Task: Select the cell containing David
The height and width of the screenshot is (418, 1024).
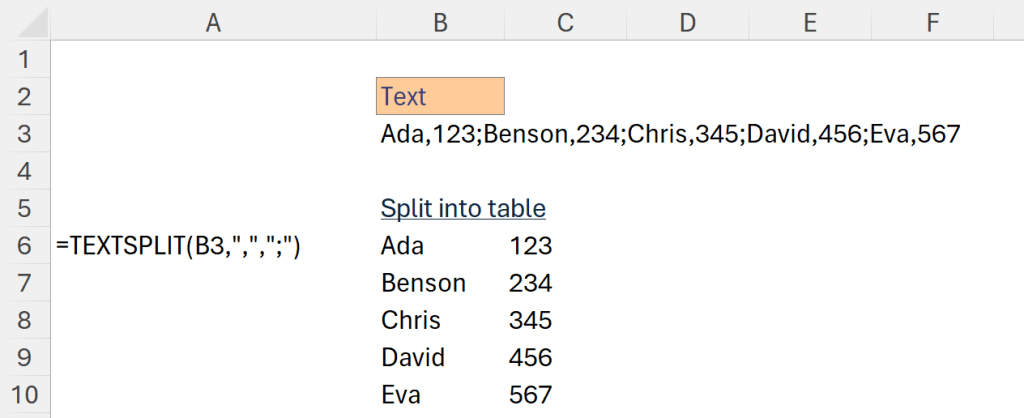Action: (440, 357)
